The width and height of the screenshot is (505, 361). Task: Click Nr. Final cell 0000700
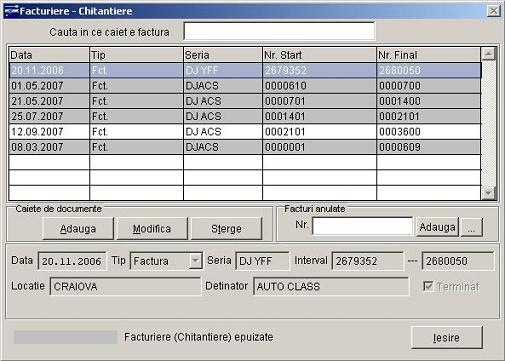[x=429, y=86]
